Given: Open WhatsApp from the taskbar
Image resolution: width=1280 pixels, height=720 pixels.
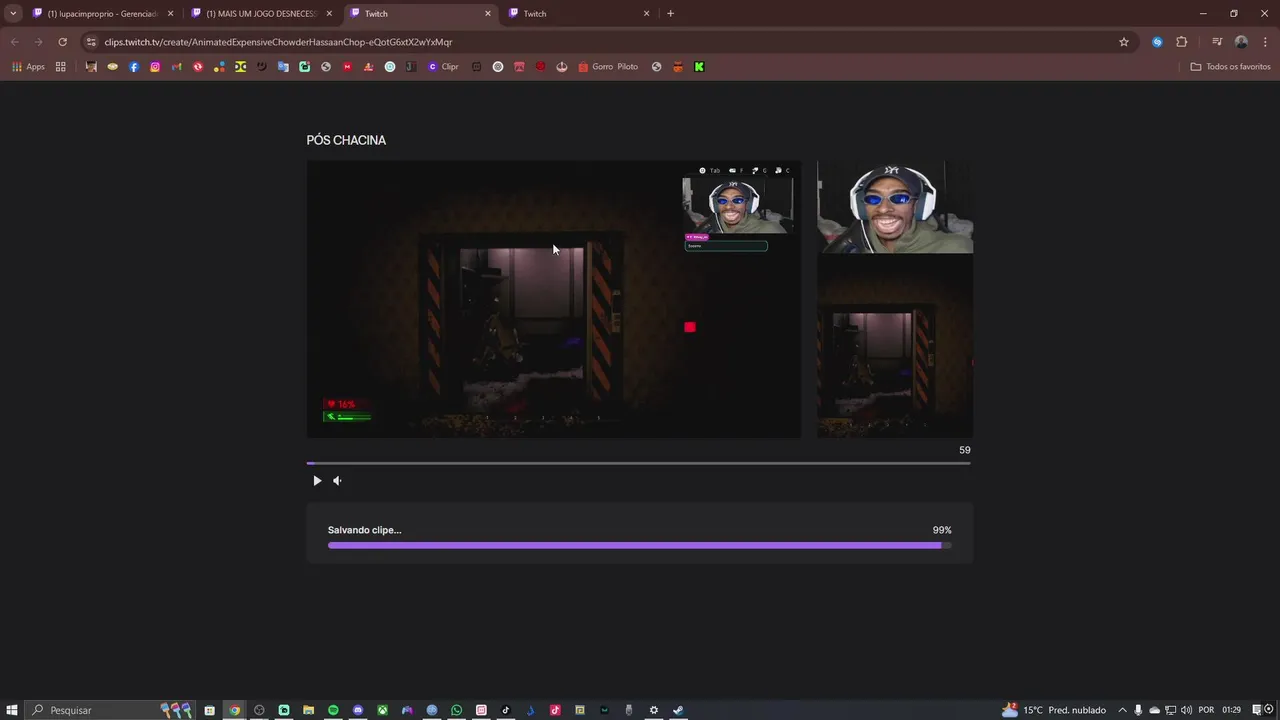Looking at the screenshot, I should (457, 710).
